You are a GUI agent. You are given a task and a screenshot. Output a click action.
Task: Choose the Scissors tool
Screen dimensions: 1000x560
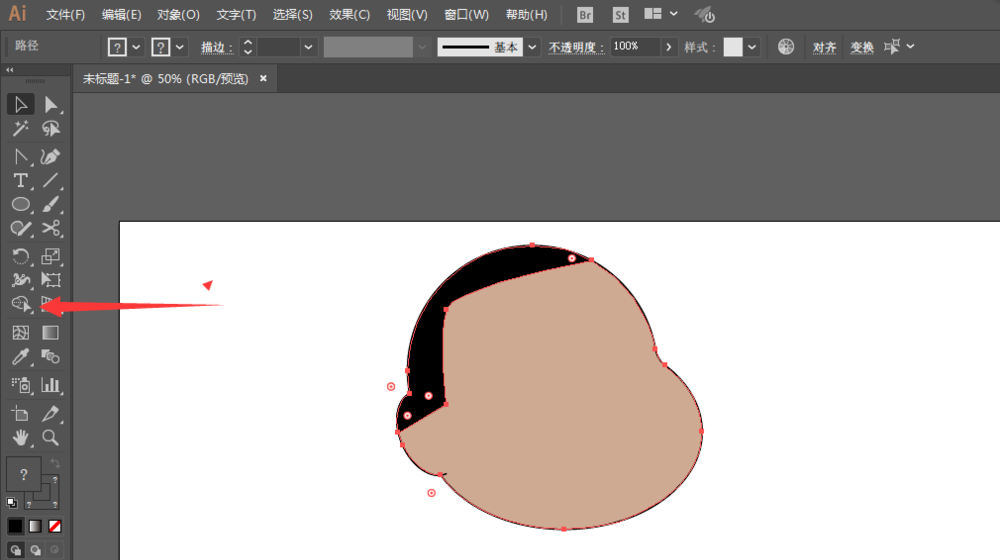(50, 229)
